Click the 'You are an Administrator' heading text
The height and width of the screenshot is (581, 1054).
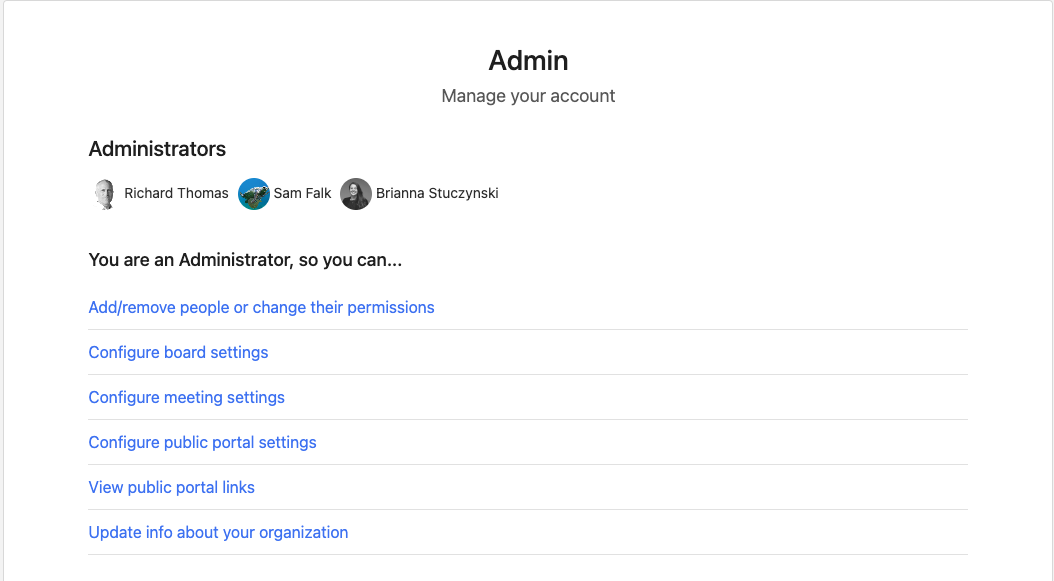[x=245, y=260]
